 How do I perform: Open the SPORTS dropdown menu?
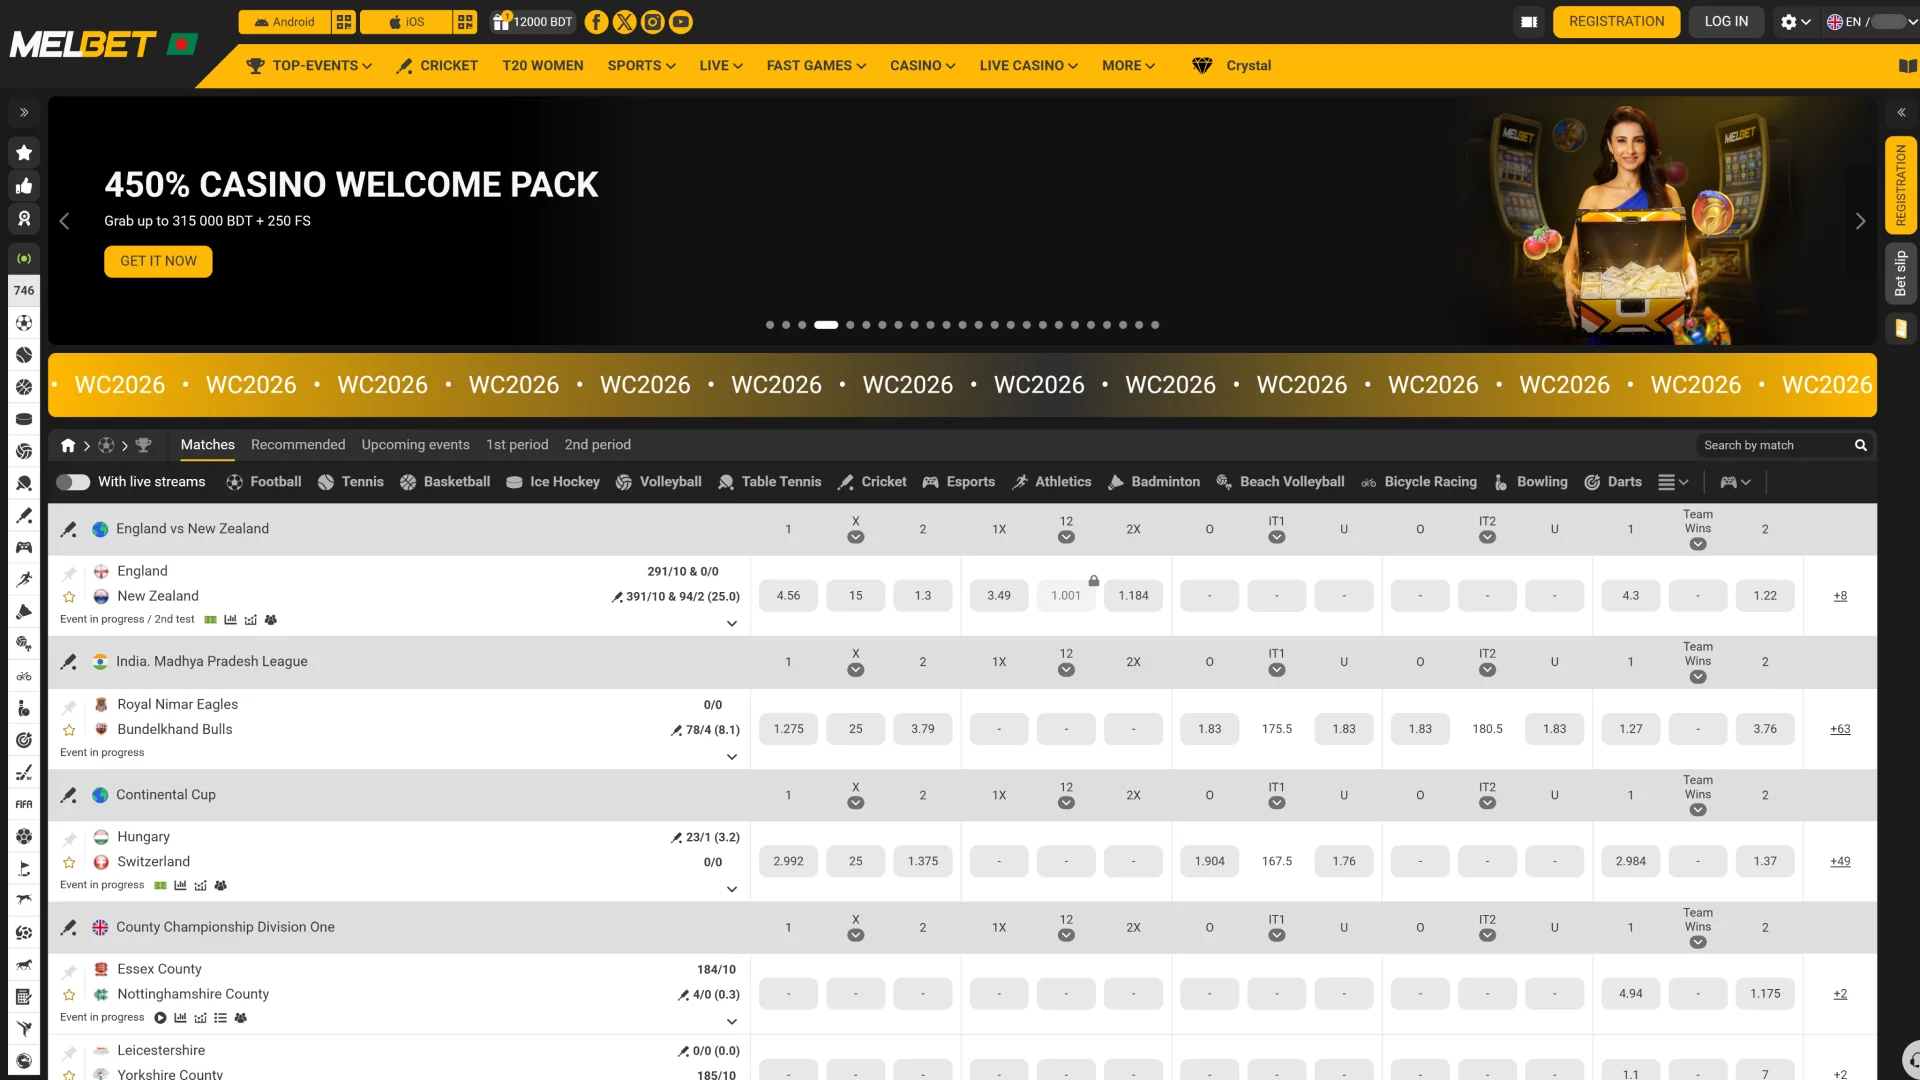642,66
